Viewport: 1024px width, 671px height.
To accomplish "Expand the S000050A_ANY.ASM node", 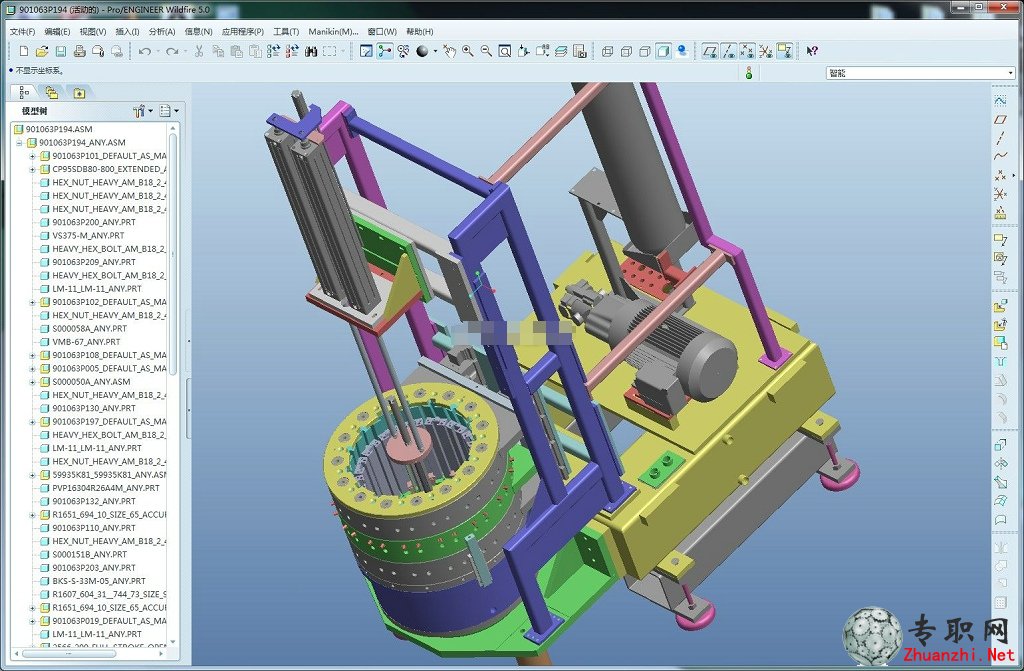I will click(32, 382).
